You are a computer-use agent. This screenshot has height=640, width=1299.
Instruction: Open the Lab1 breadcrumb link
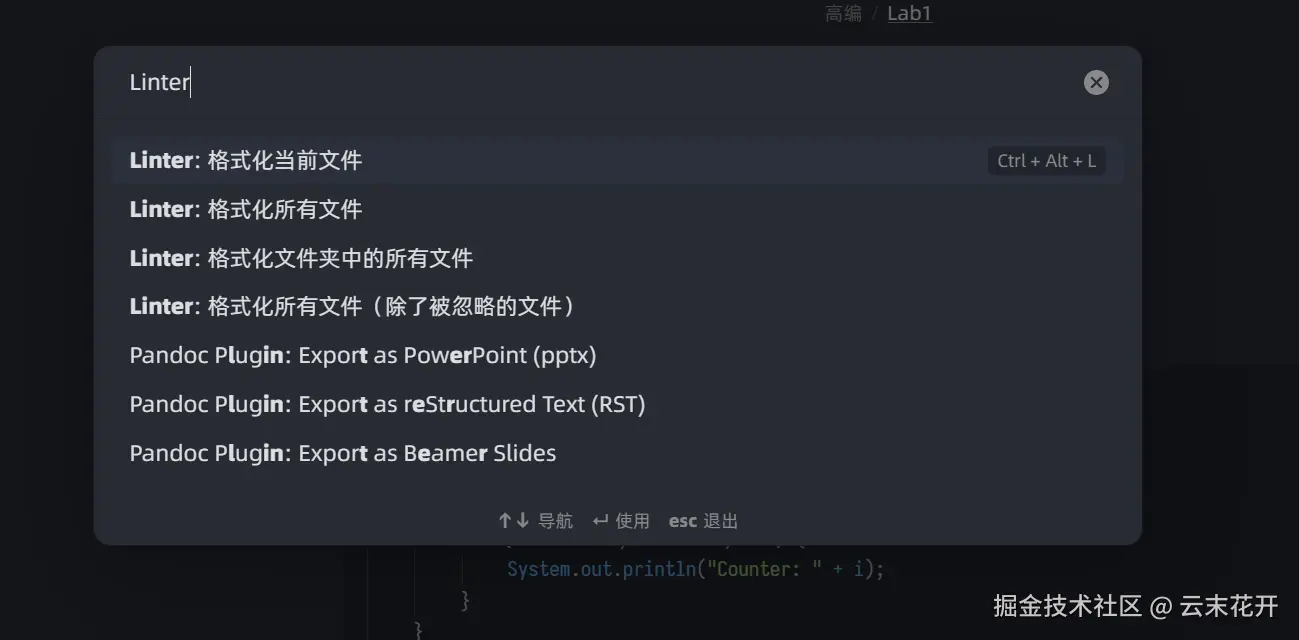(909, 14)
